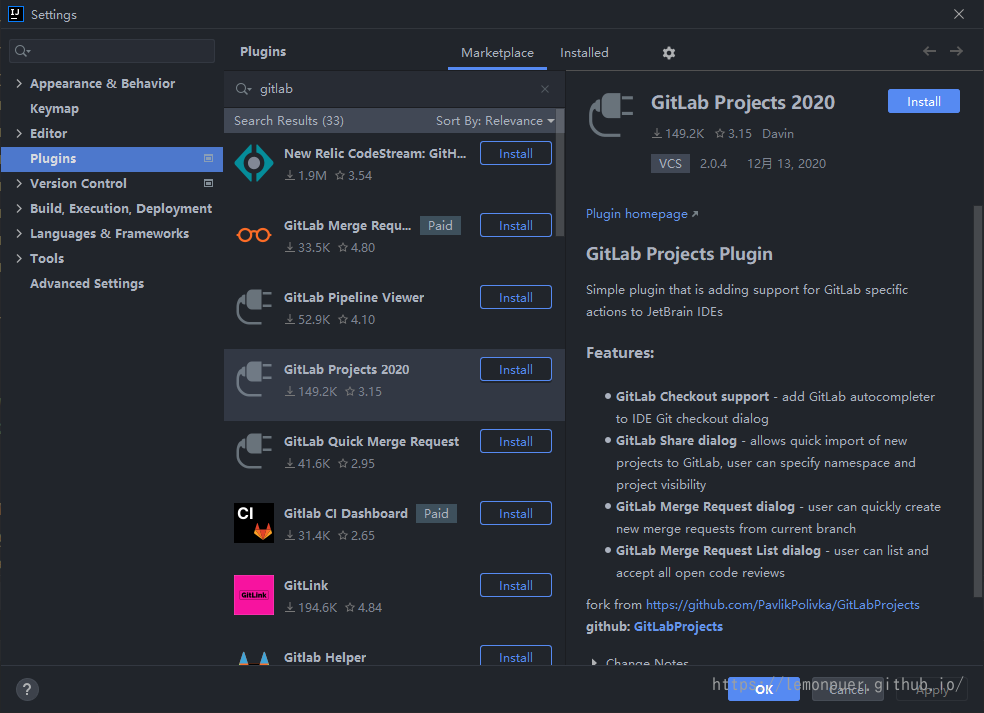Expand the Version Control node

(x=19, y=183)
